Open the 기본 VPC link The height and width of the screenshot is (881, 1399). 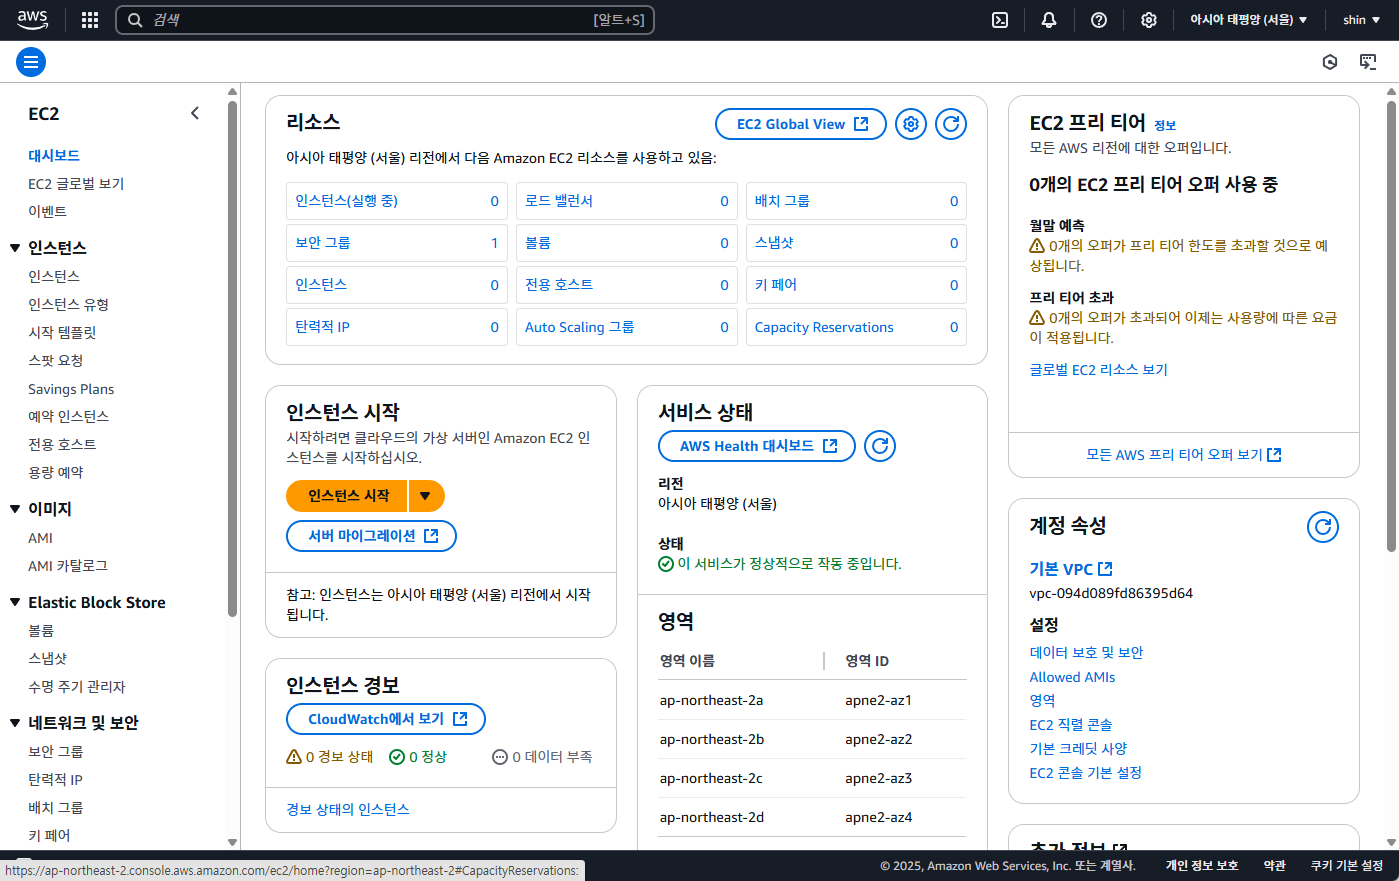tap(1071, 569)
